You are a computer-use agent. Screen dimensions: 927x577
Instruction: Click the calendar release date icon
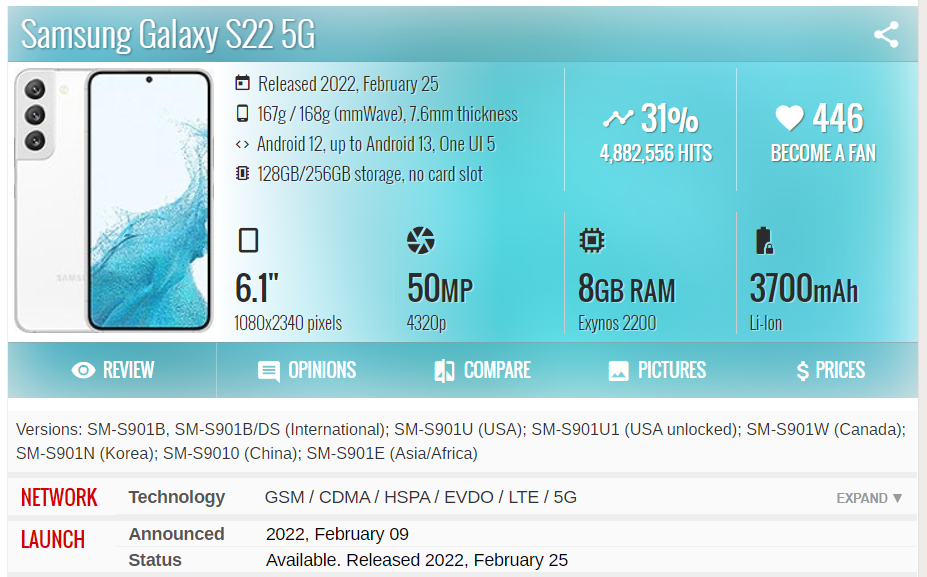[242, 83]
